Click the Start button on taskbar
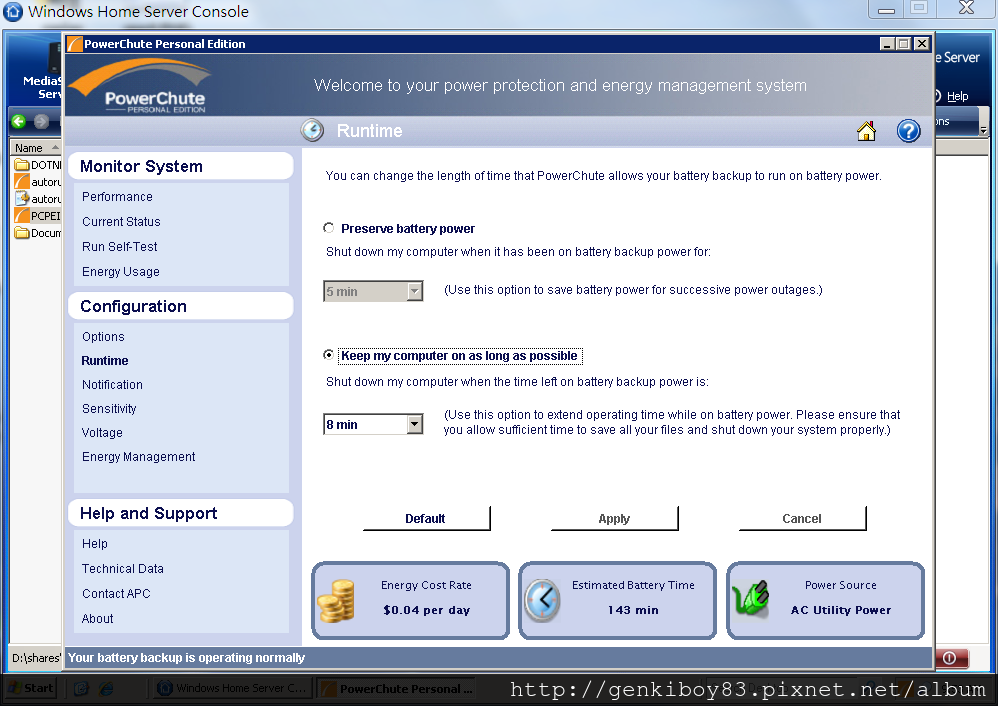The image size is (998, 706). point(31,688)
